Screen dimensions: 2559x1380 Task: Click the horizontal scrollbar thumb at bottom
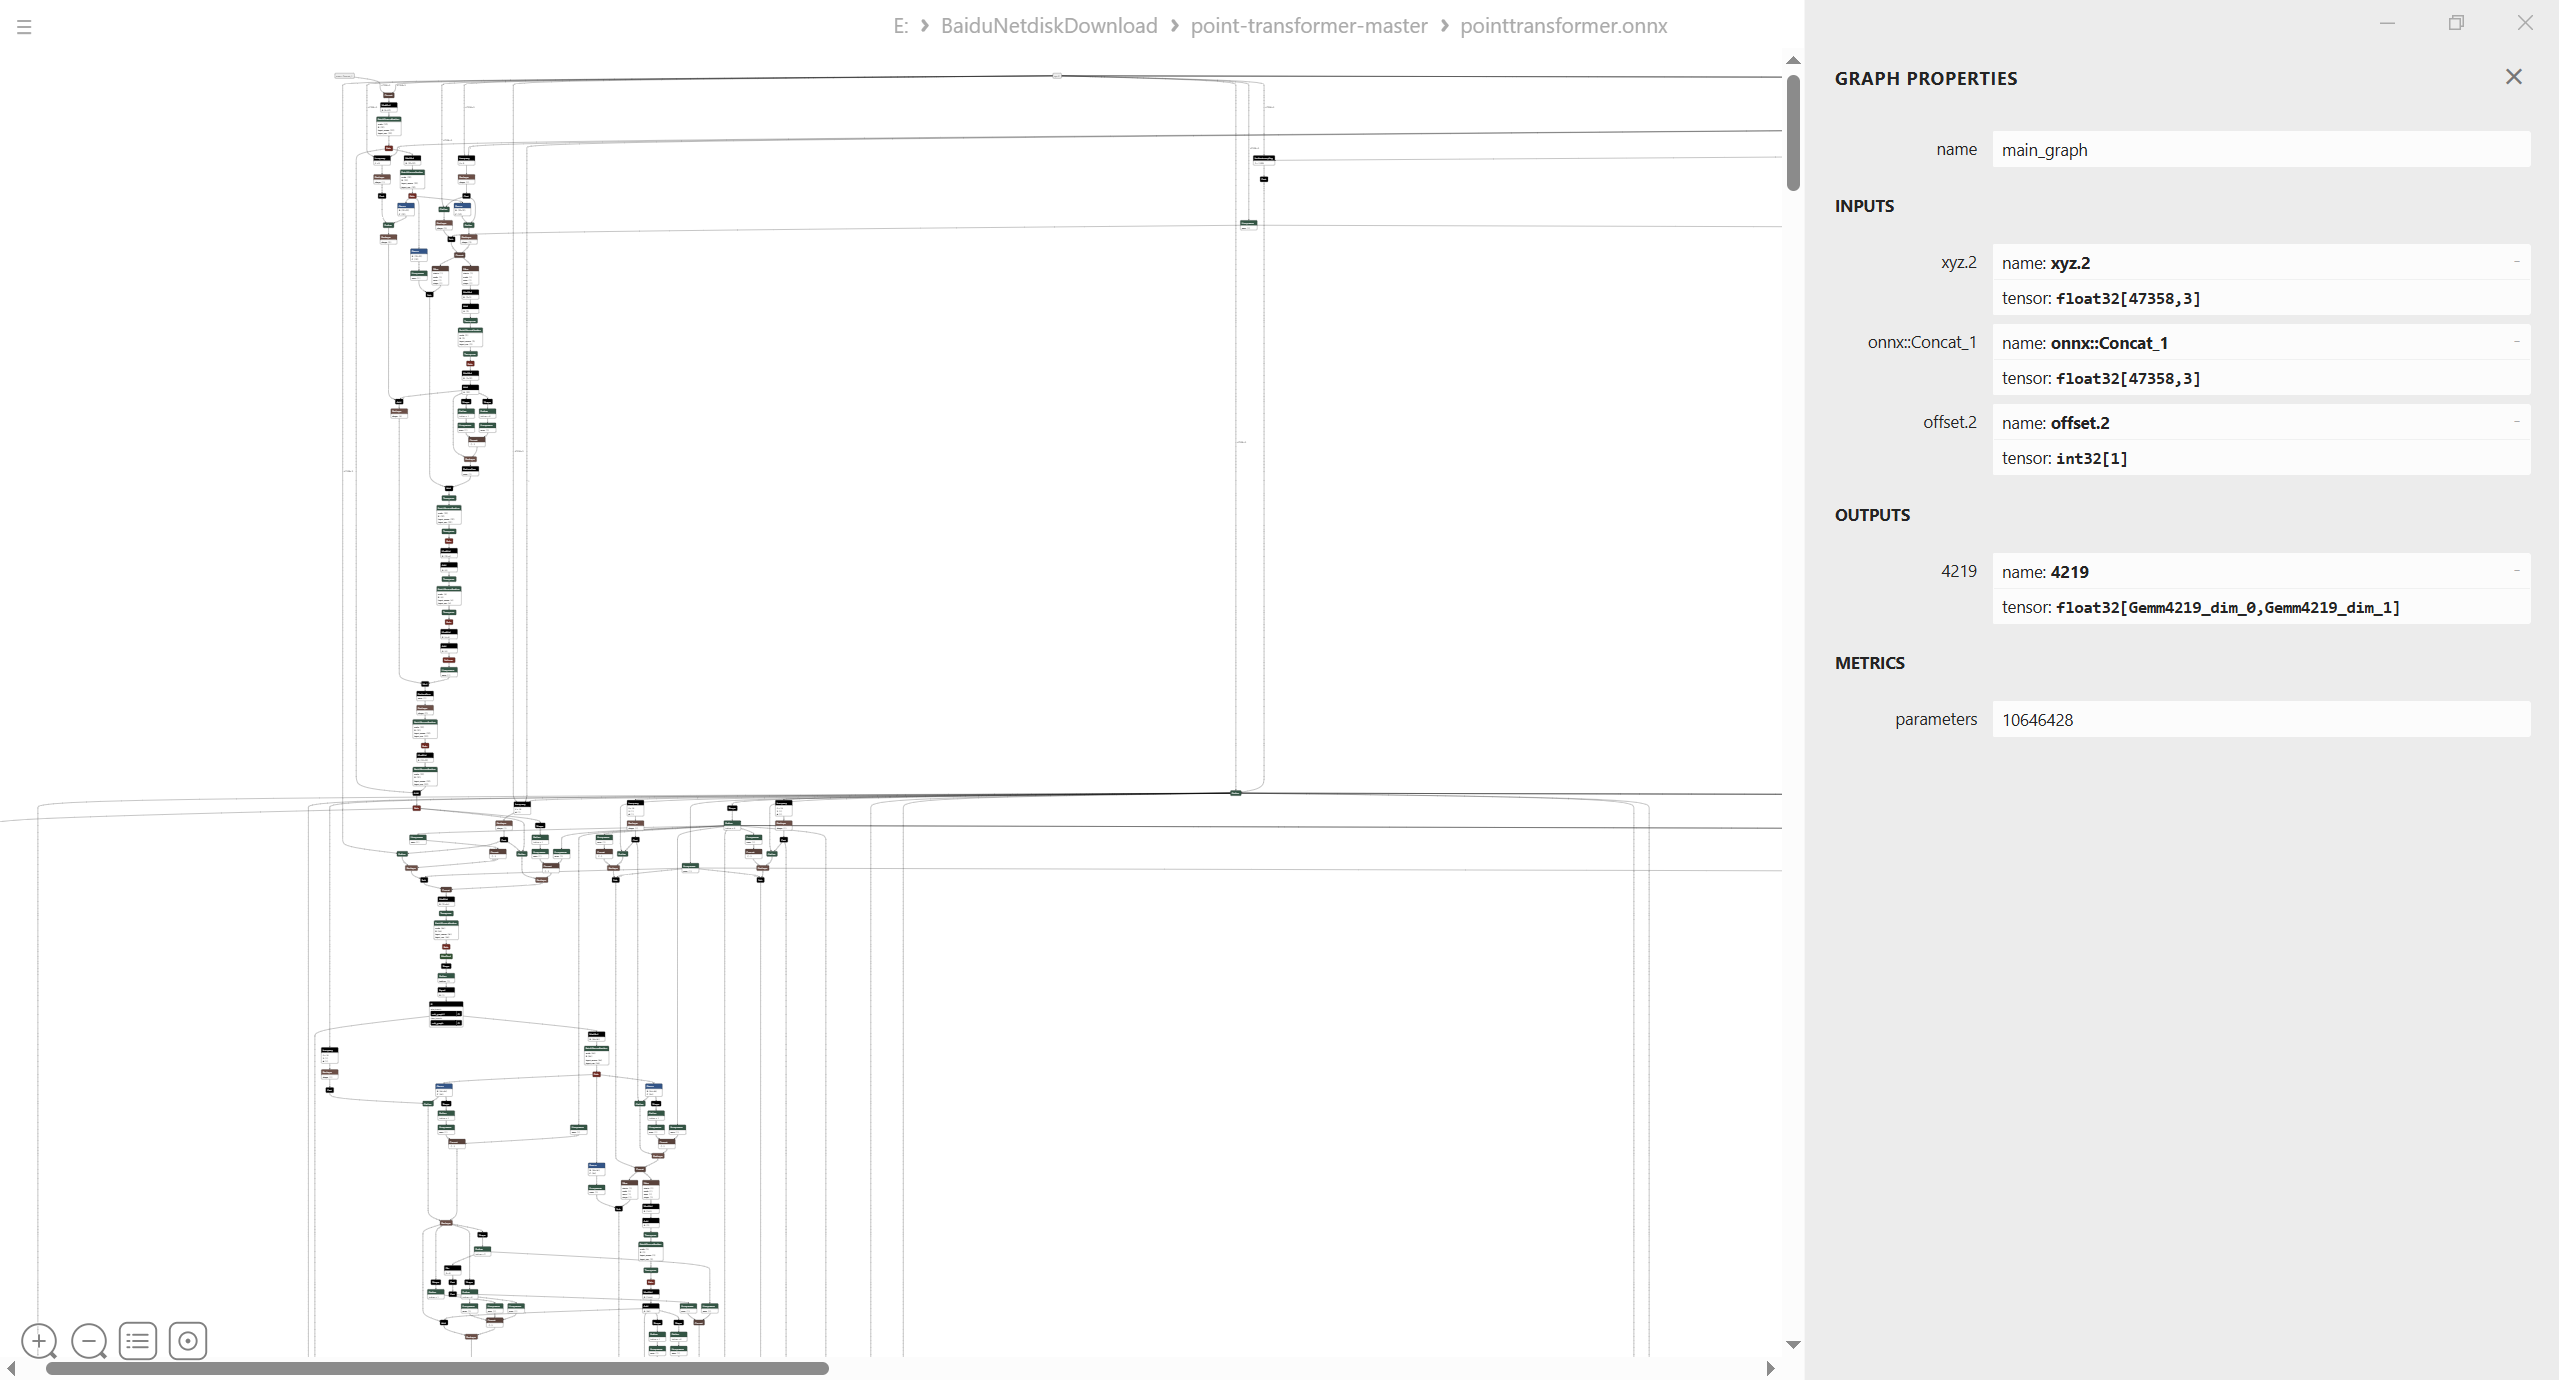click(437, 1368)
